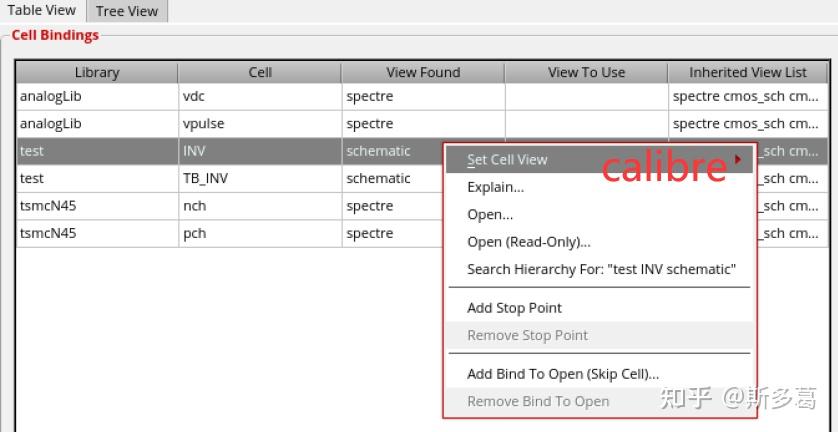The height and width of the screenshot is (432, 838).
Task: Click Search Hierarchy For test INV schematic
Action: (x=601, y=269)
